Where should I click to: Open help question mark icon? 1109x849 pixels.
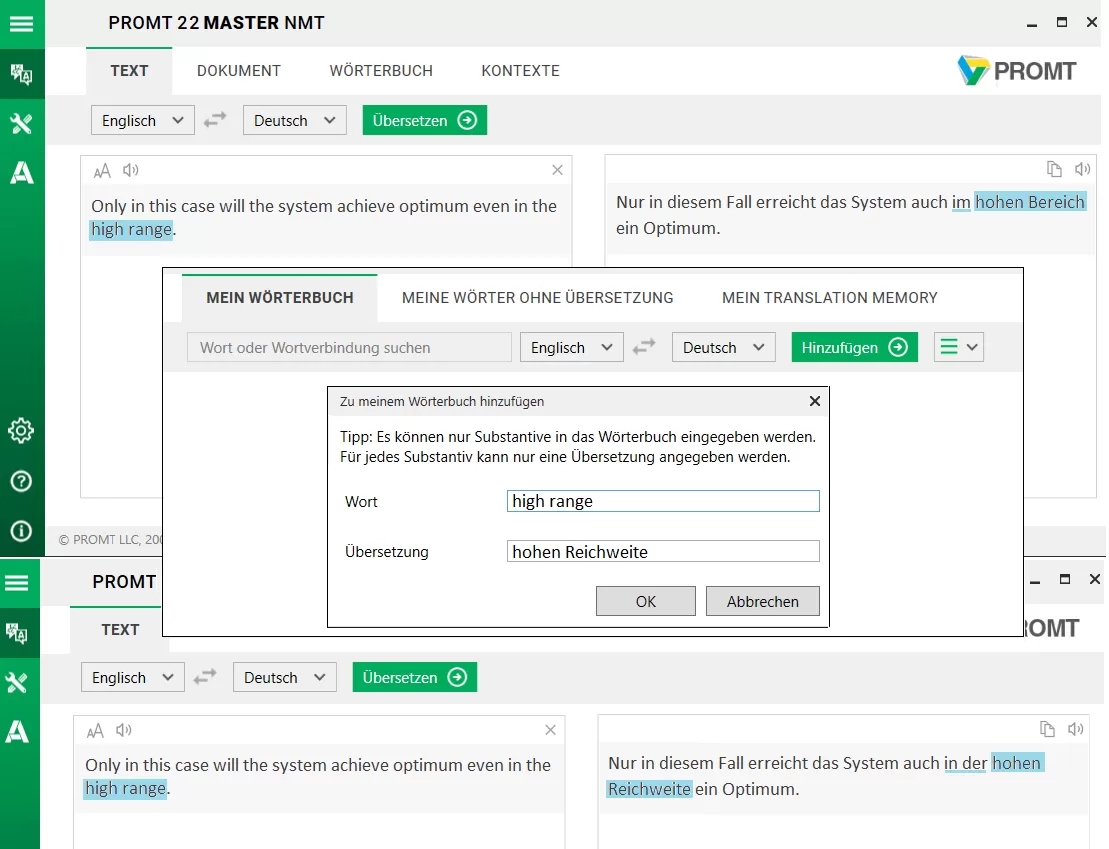coord(21,481)
